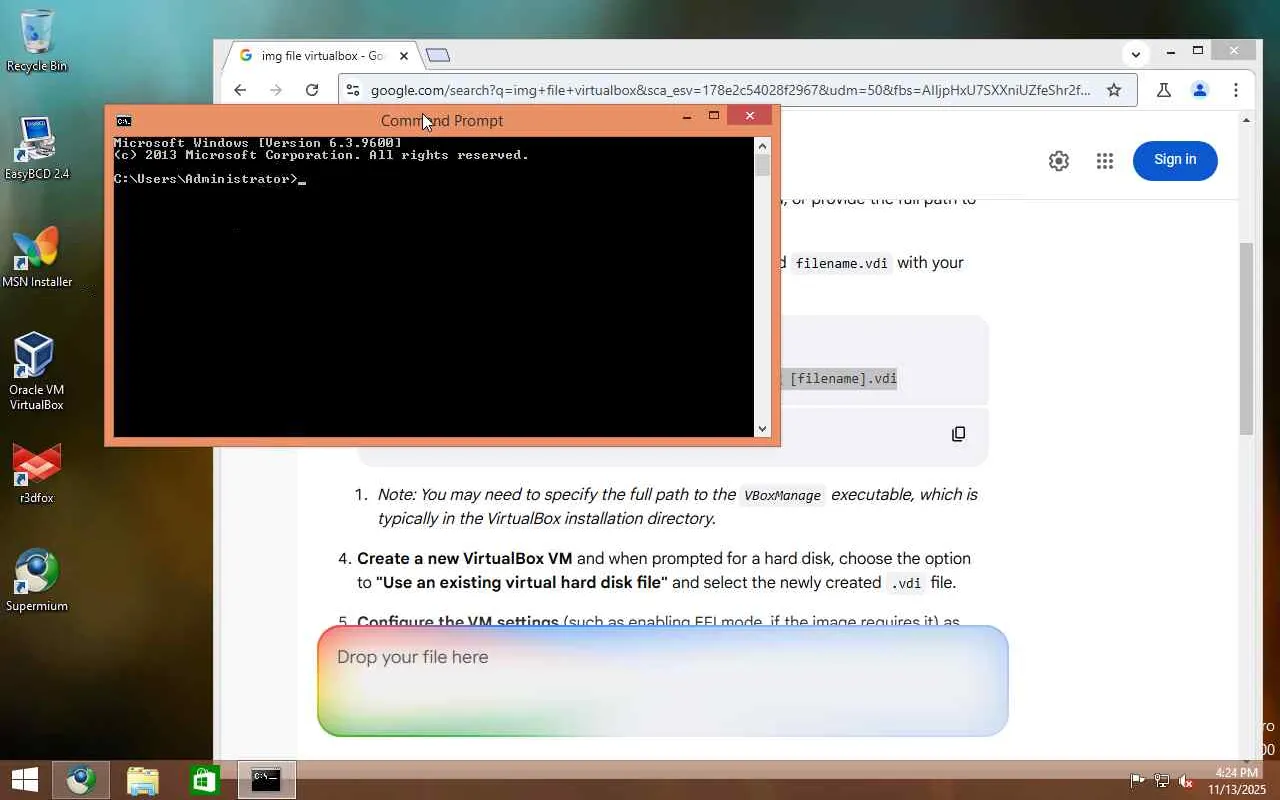Click the '.vdi' code text in step 4
1280x800 pixels.
pos(905,583)
